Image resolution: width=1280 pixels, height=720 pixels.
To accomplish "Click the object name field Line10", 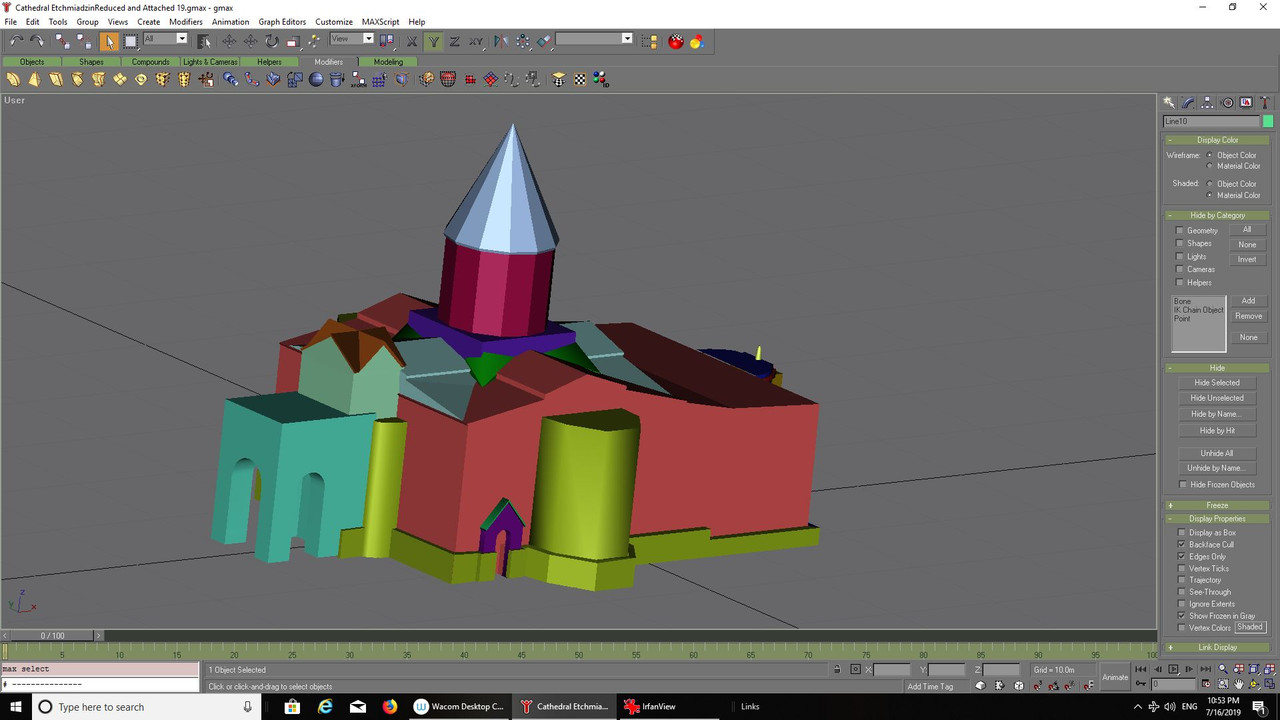I will pyautogui.click(x=1212, y=121).
